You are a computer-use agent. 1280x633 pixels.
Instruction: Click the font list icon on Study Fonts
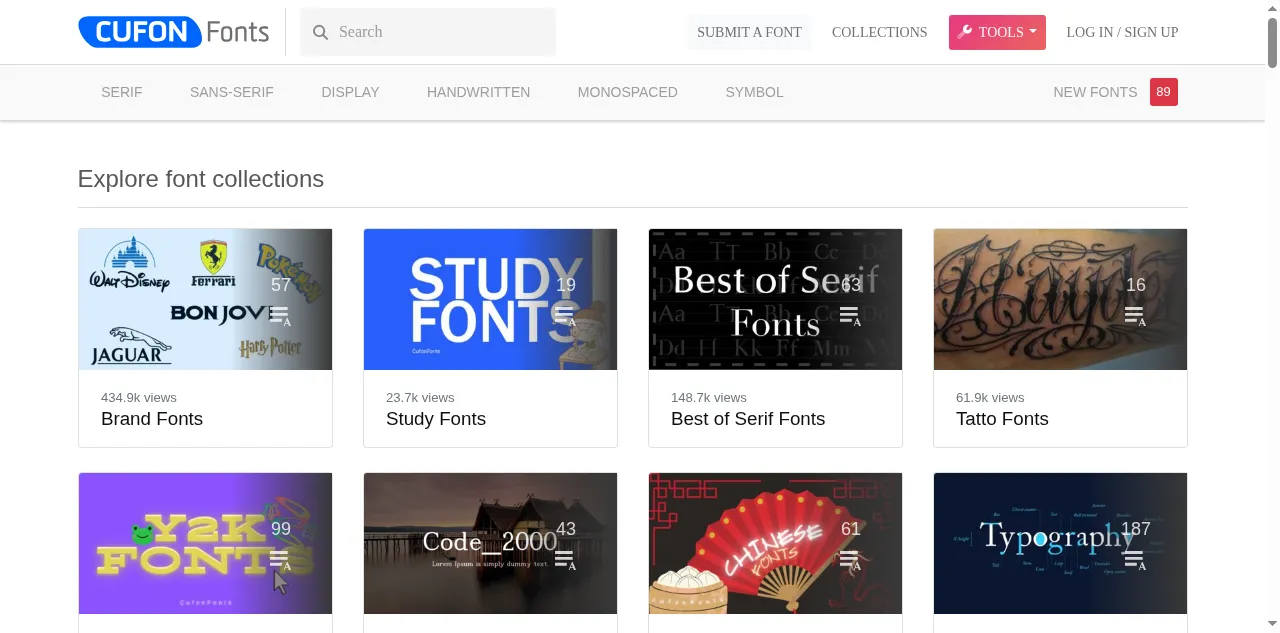(565, 316)
